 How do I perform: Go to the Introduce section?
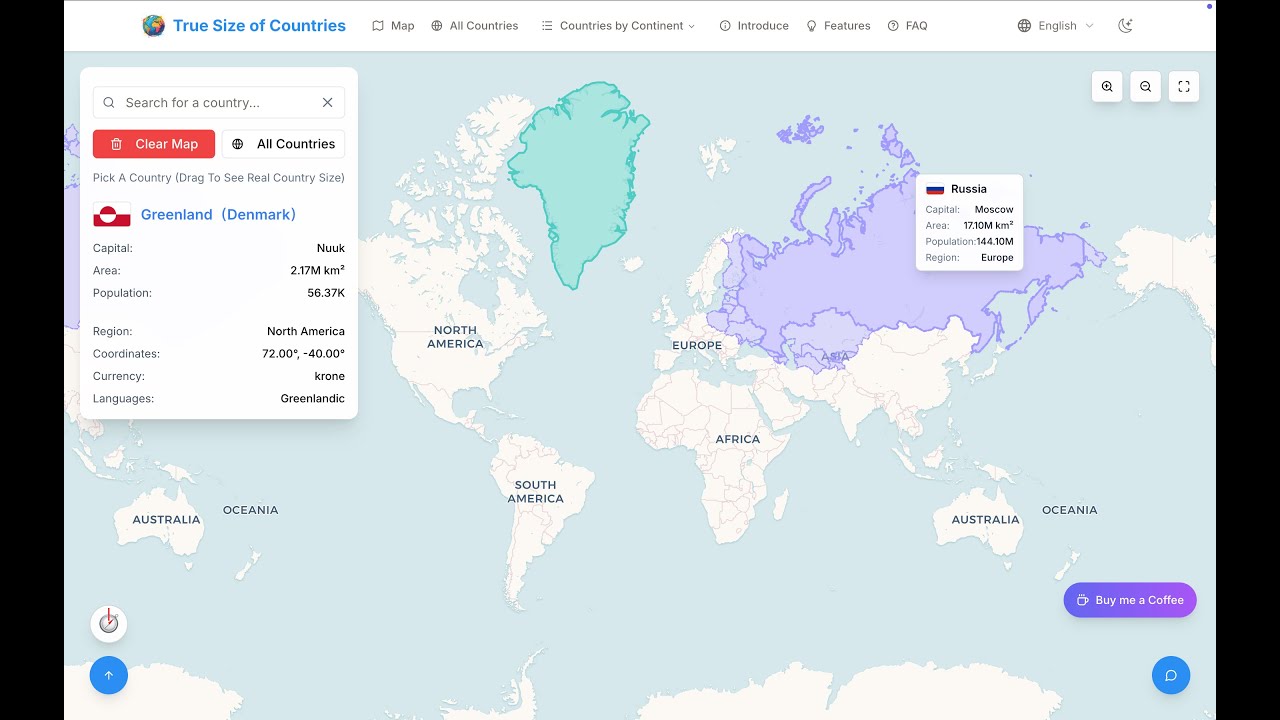[x=754, y=26]
